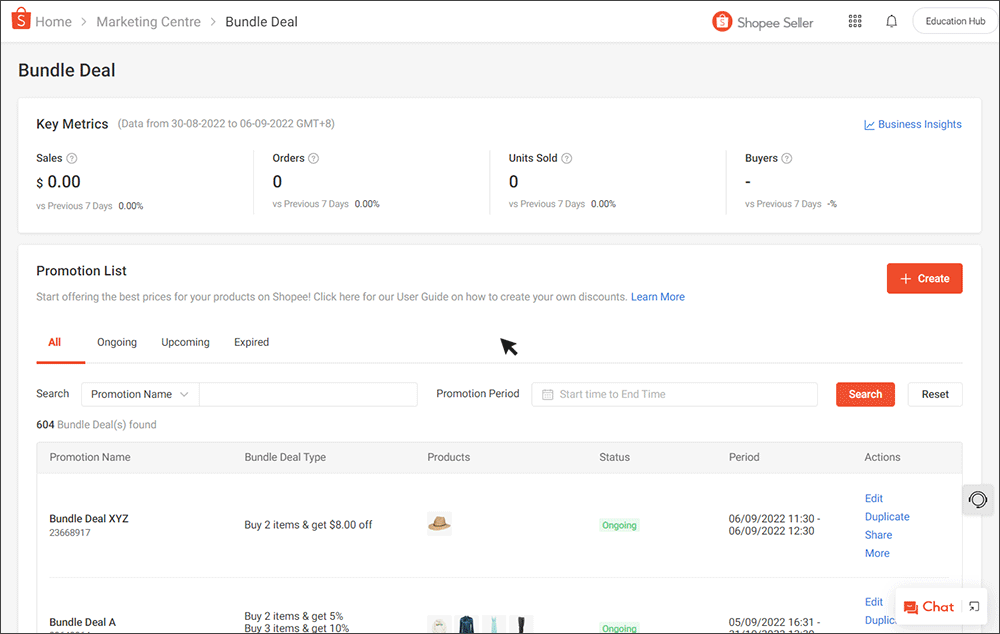Switch to the Ongoing tab

pyautogui.click(x=117, y=342)
